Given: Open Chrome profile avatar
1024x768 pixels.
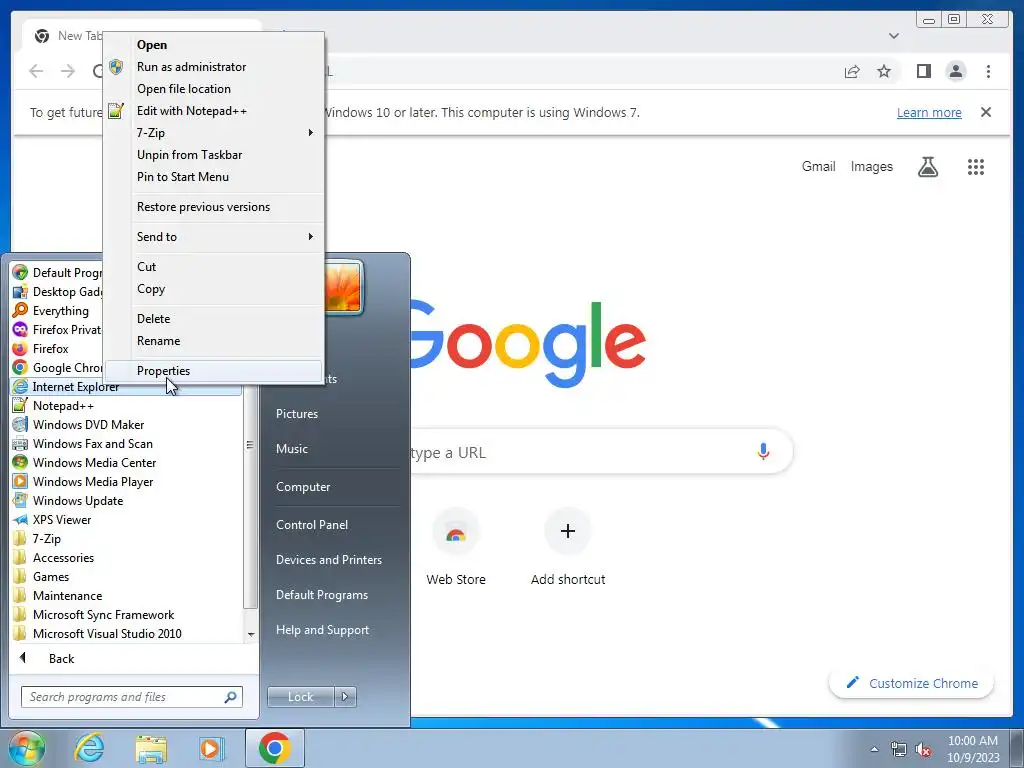Looking at the screenshot, I should [956, 71].
